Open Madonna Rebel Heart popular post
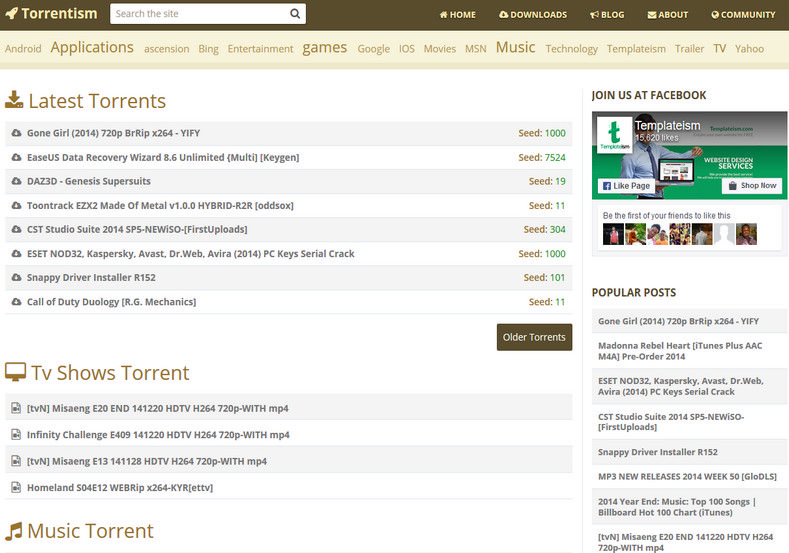Screen dimensions: 789x553 point(680,351)
